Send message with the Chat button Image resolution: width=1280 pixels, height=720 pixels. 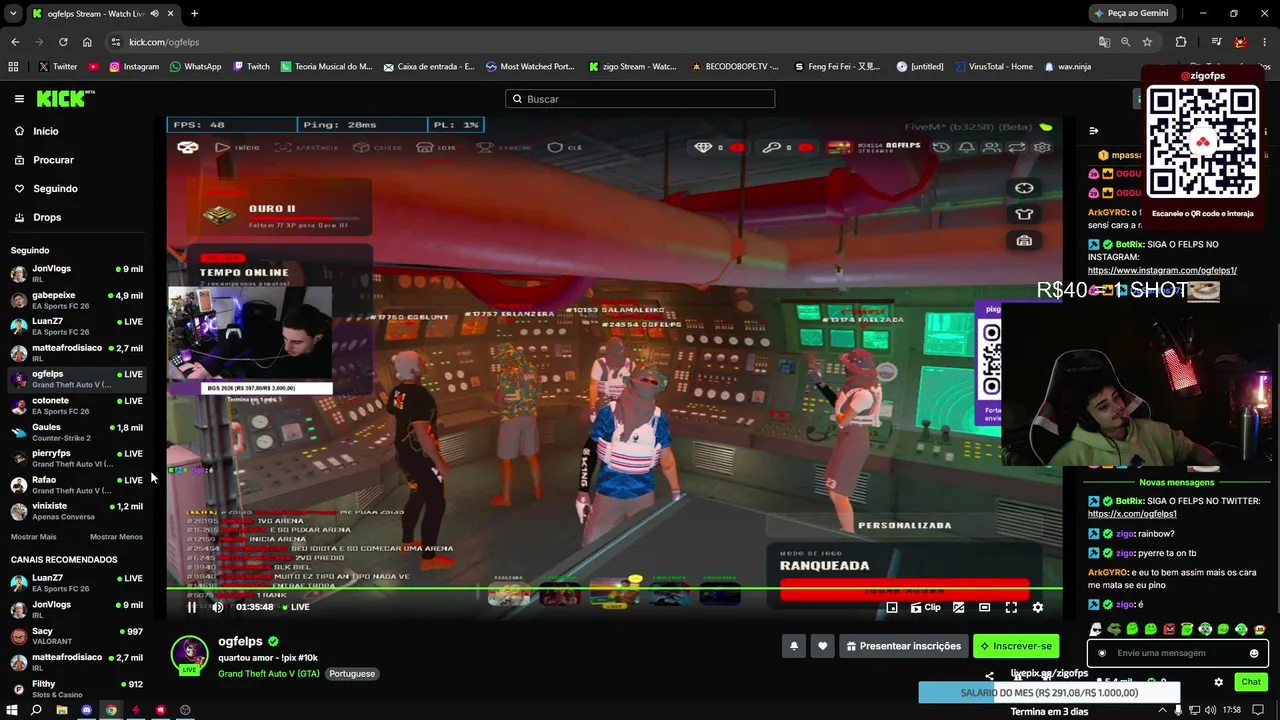(x=1251, y=682)
